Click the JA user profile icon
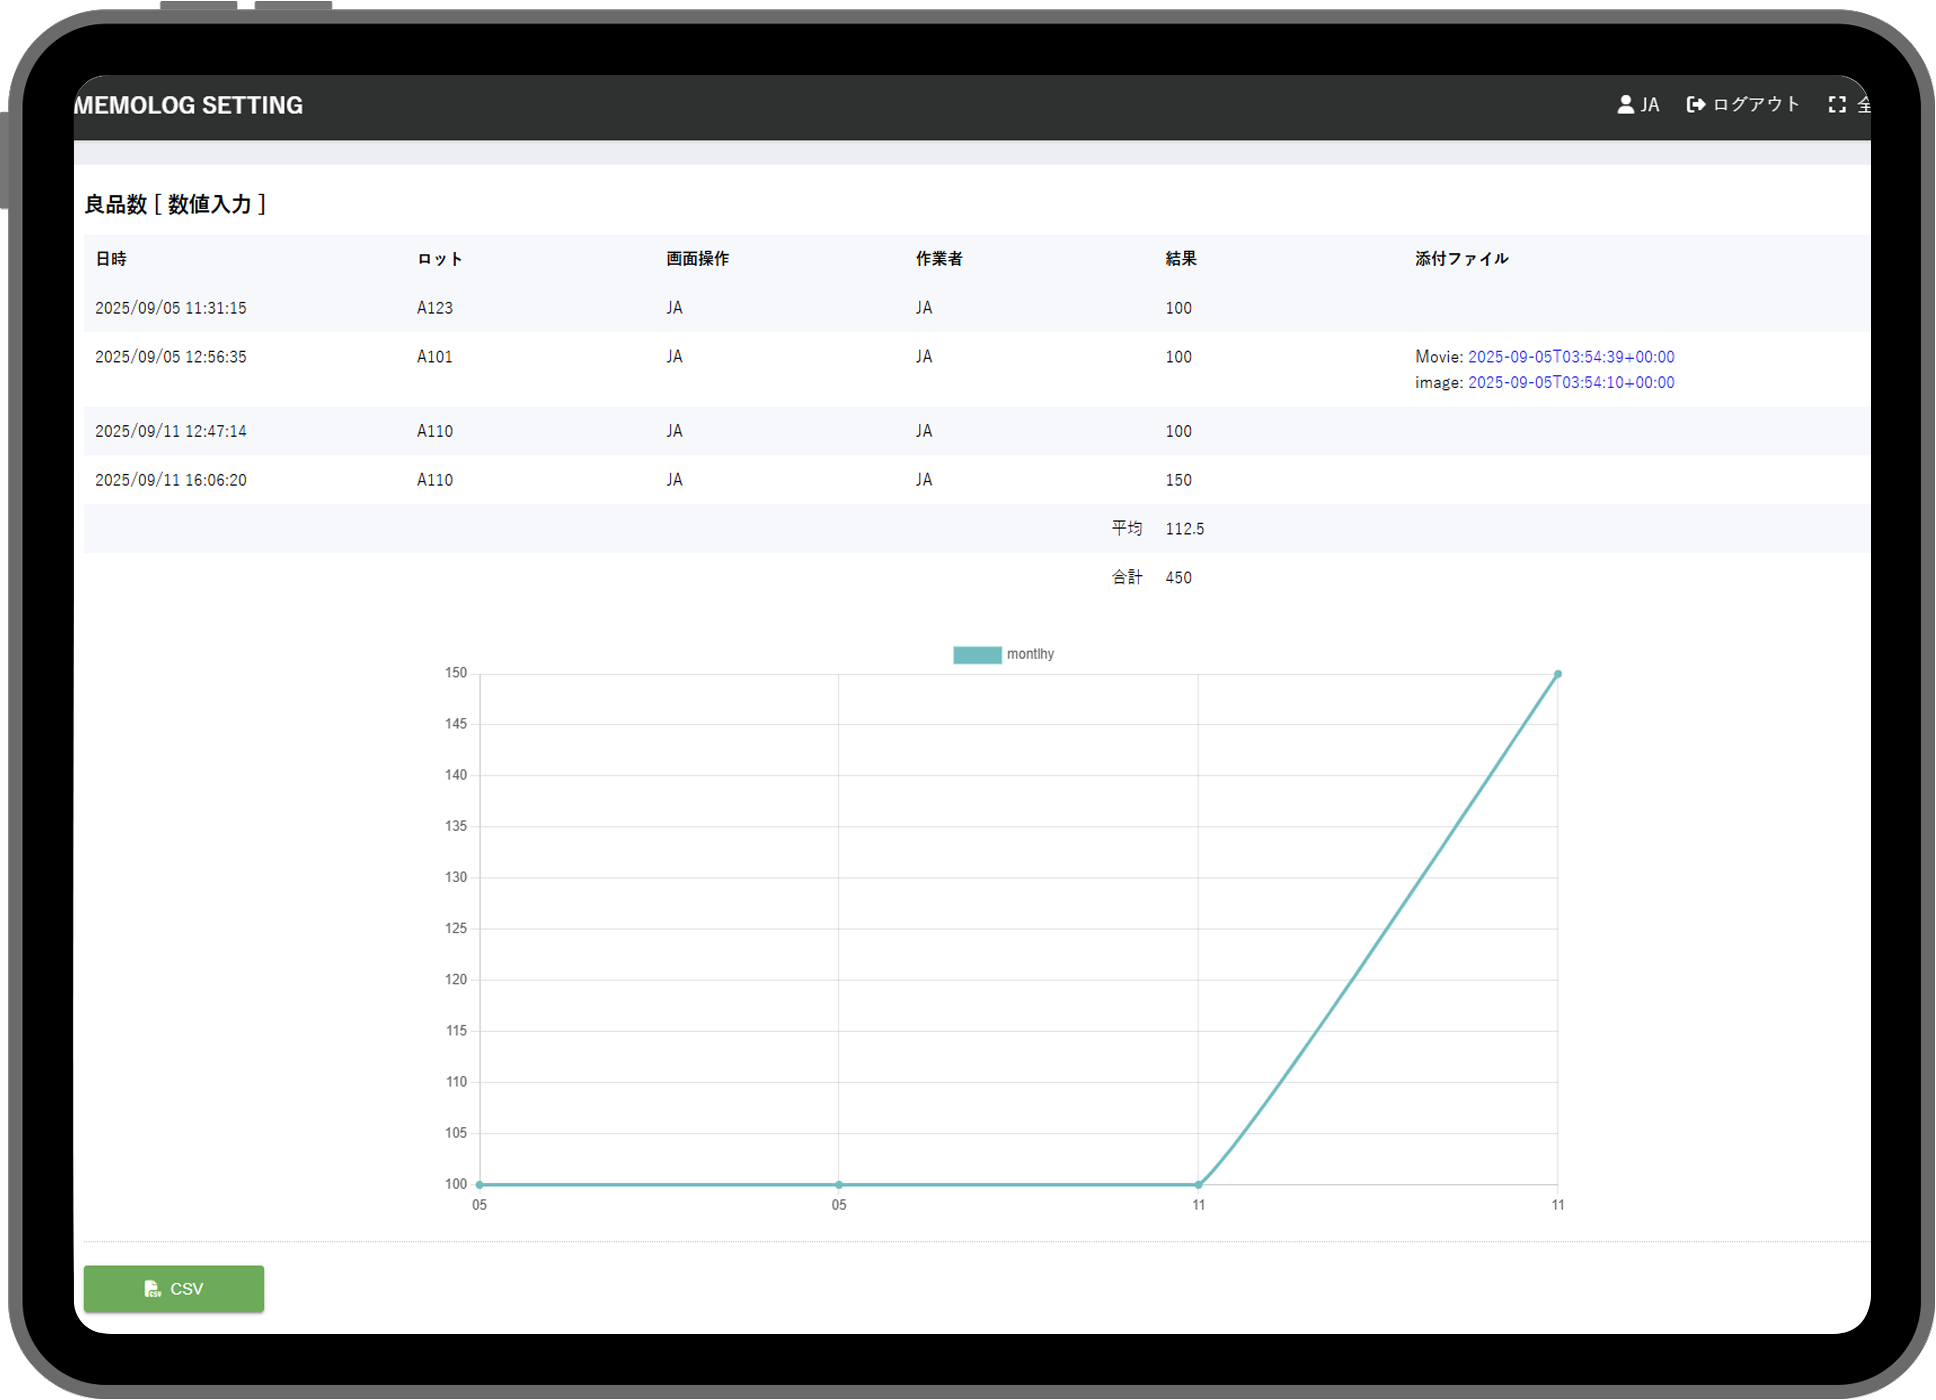This screenshot has height=1400, width=1936. coord(1625,104)
